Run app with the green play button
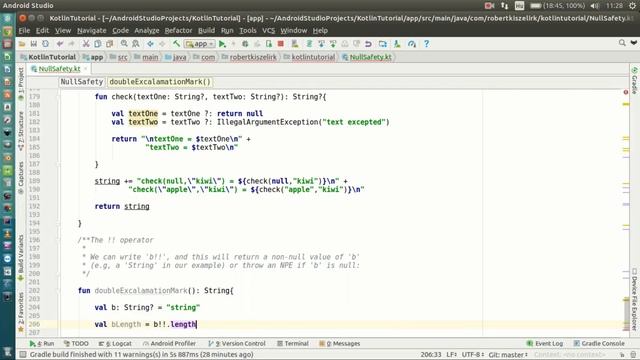 222,44
